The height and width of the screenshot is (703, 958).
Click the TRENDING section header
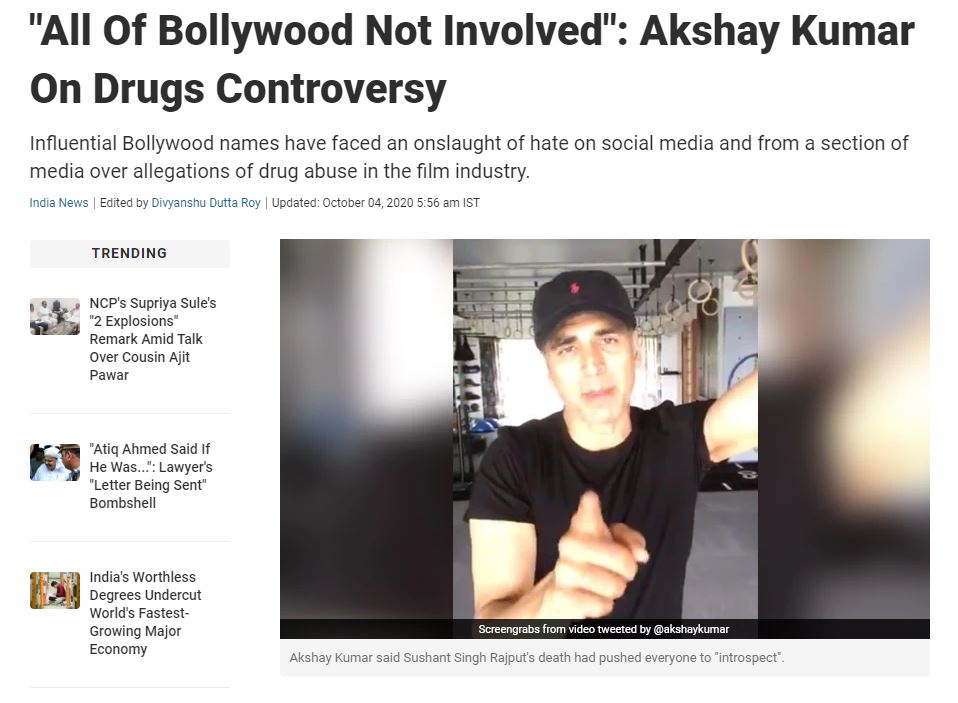130,253
